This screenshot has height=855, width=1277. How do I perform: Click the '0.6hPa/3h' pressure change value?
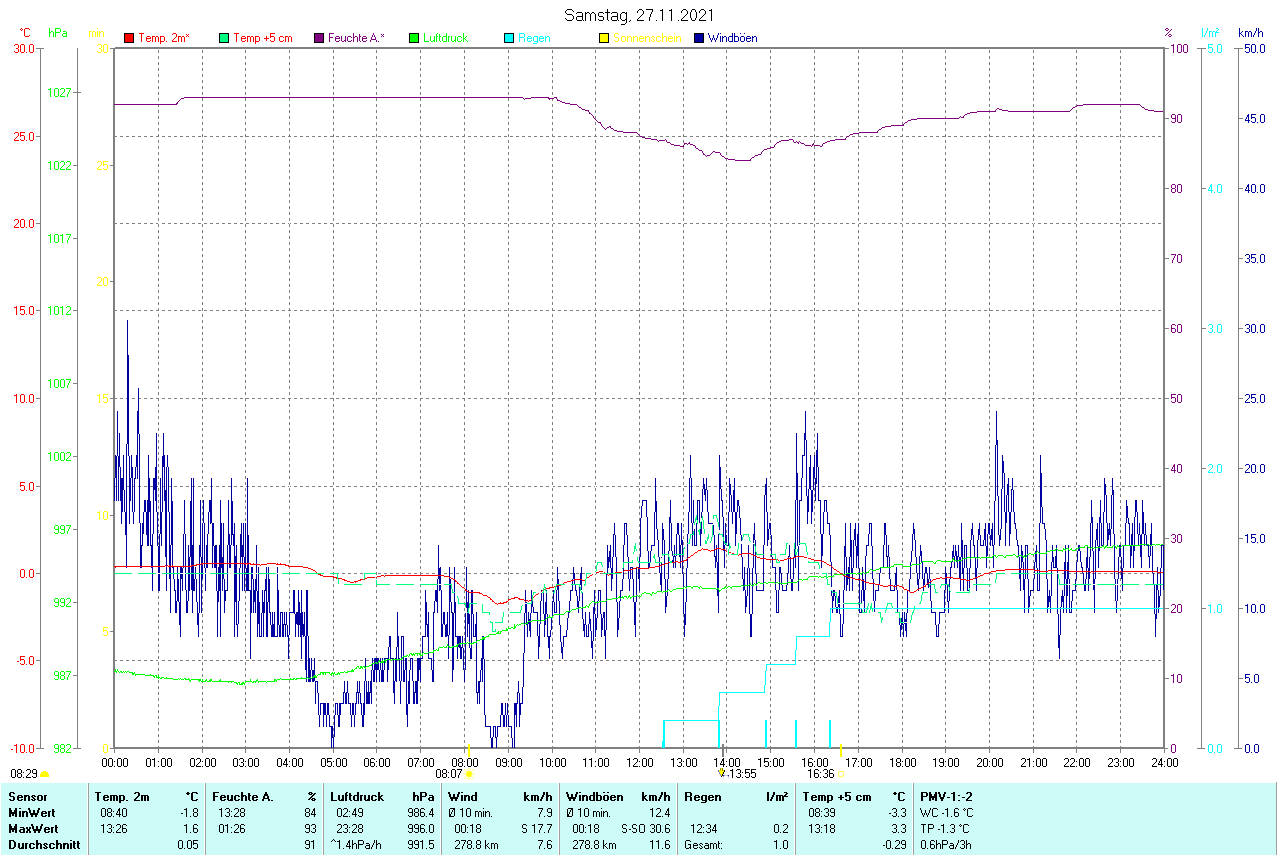tap(946, 845)
